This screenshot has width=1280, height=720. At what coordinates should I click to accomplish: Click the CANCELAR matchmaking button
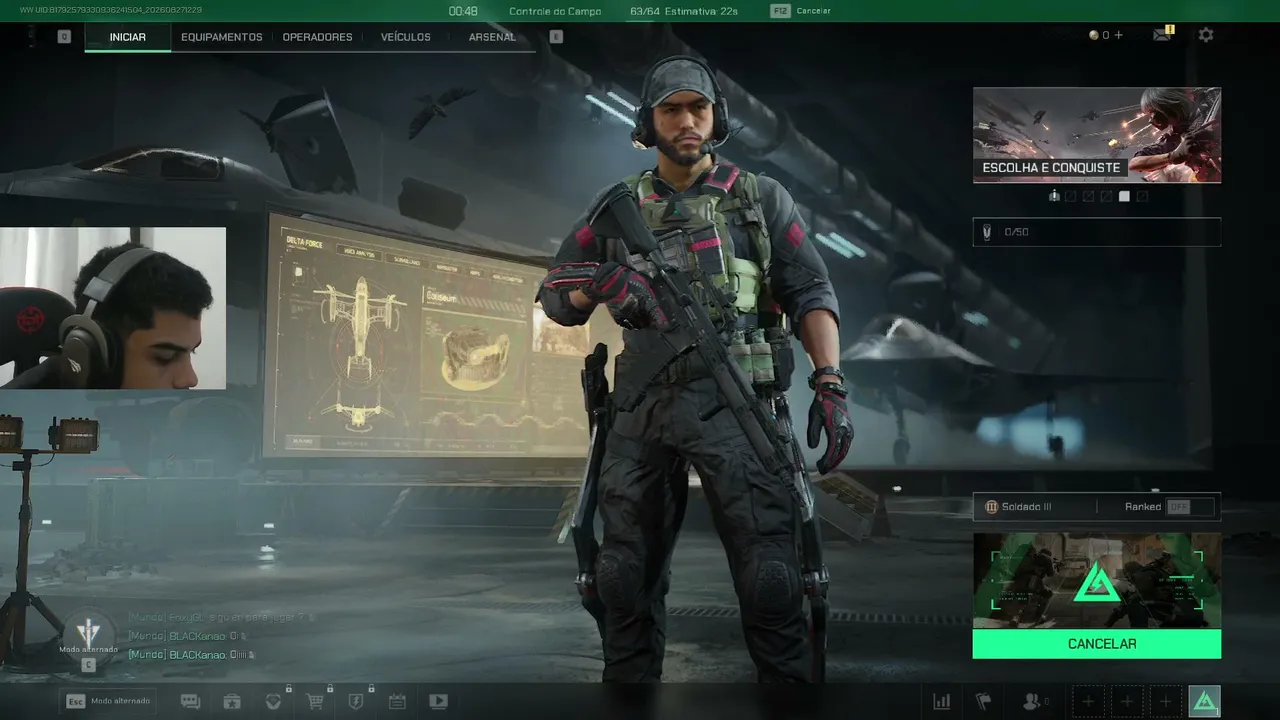pyautogui.click(x=1097, y=644)
